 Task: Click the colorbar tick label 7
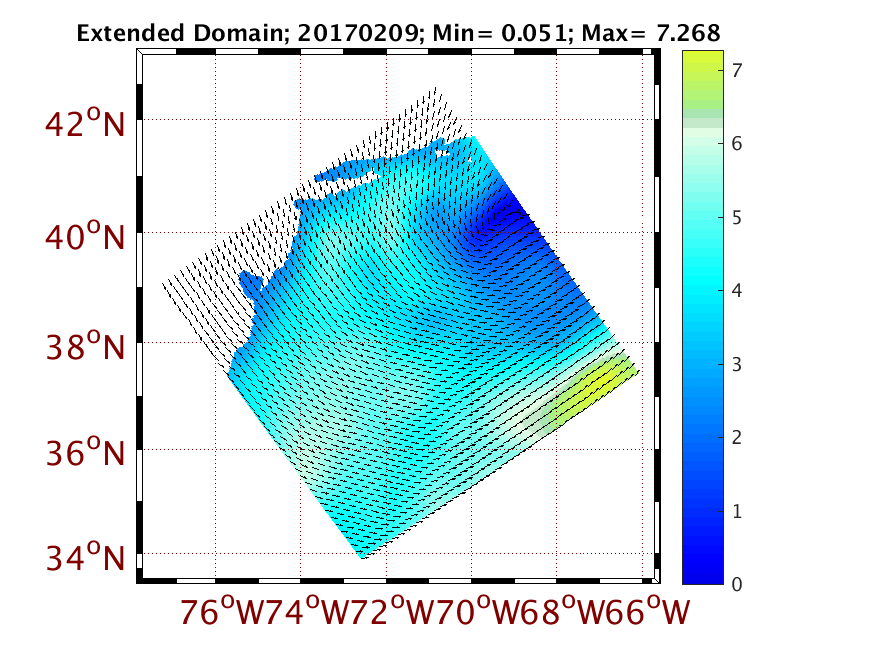pos(737,71)
